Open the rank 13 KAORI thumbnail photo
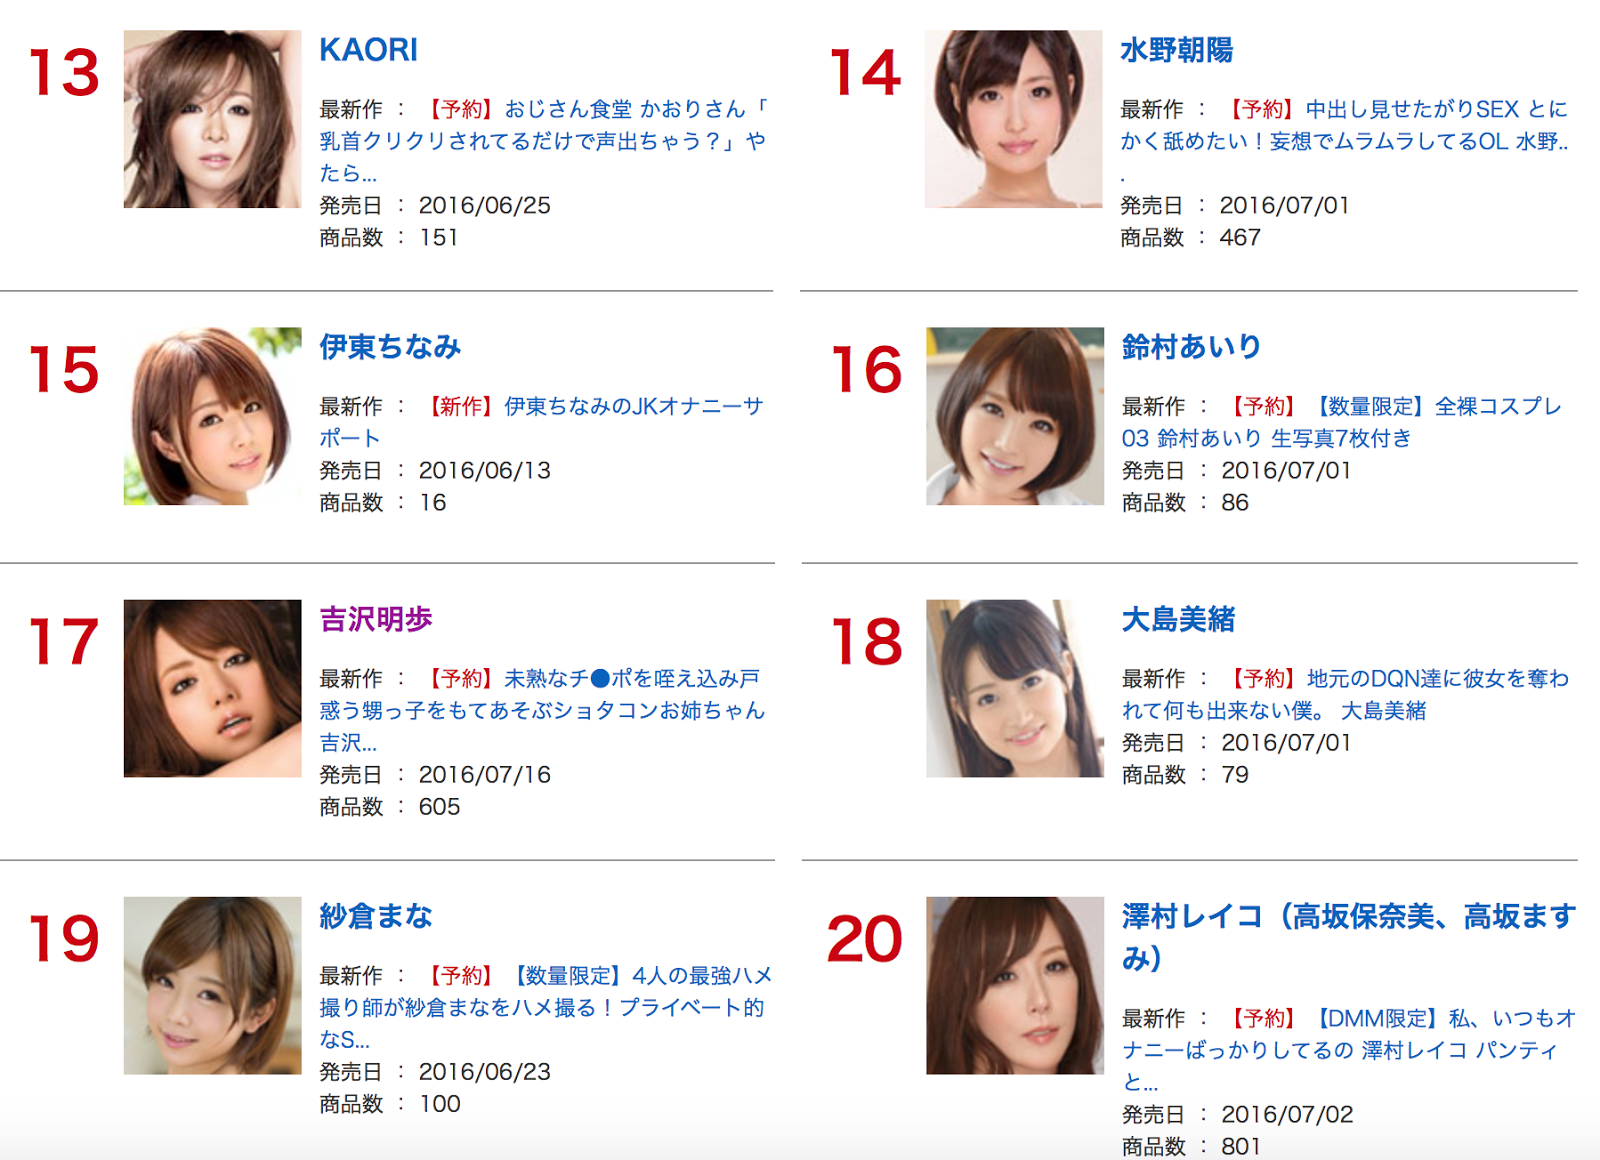 point(212,119)
